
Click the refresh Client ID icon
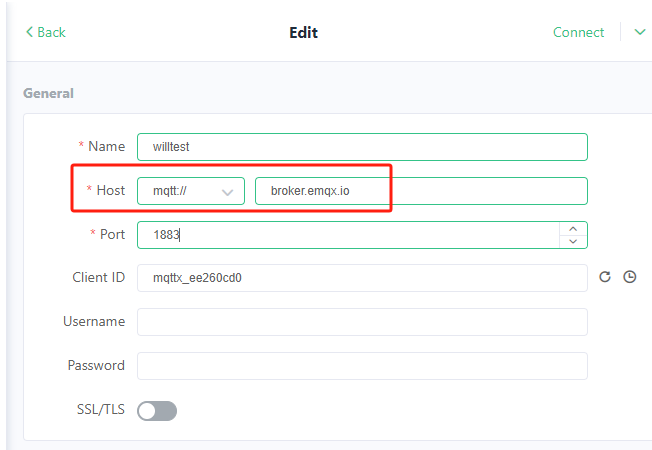pyautogui.click(x=605, y=277)
